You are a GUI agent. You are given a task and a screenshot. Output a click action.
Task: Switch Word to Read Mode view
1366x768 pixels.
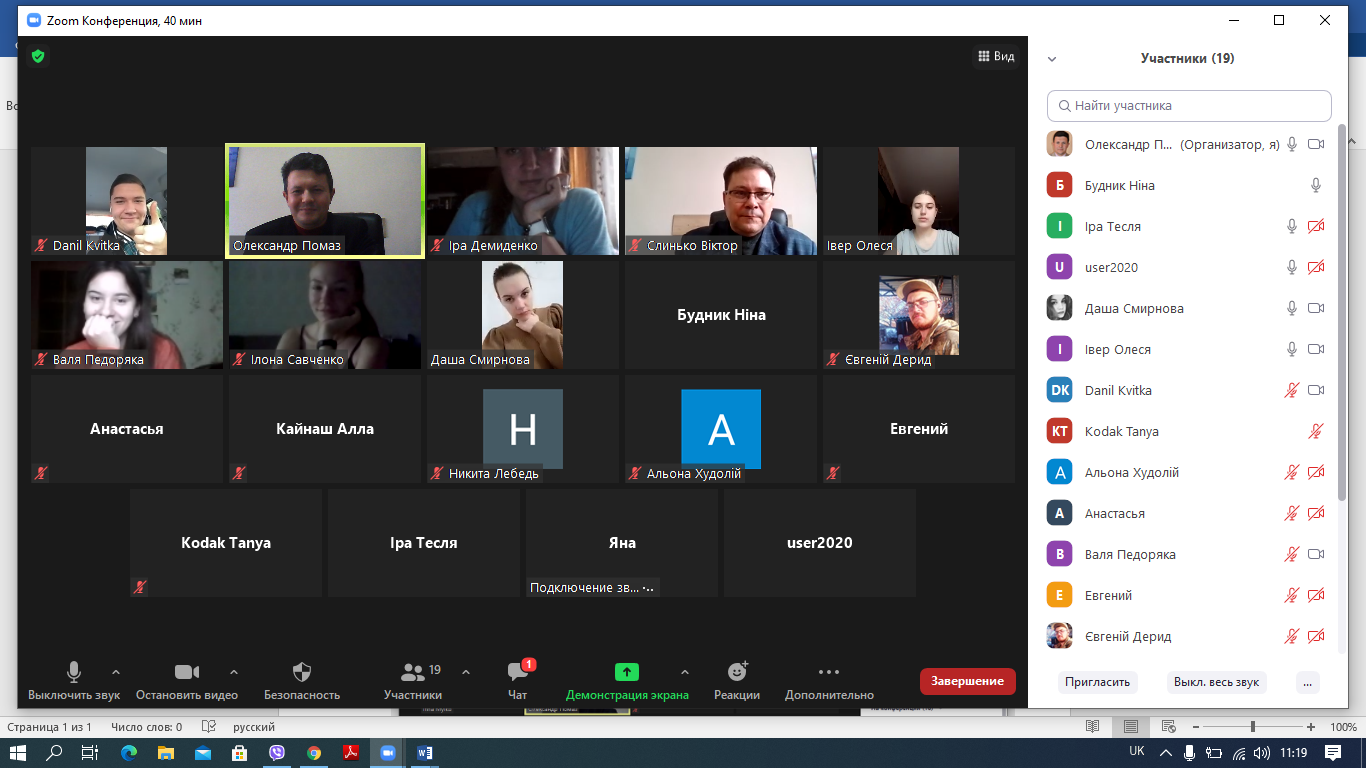click(x=1093, y=727)
